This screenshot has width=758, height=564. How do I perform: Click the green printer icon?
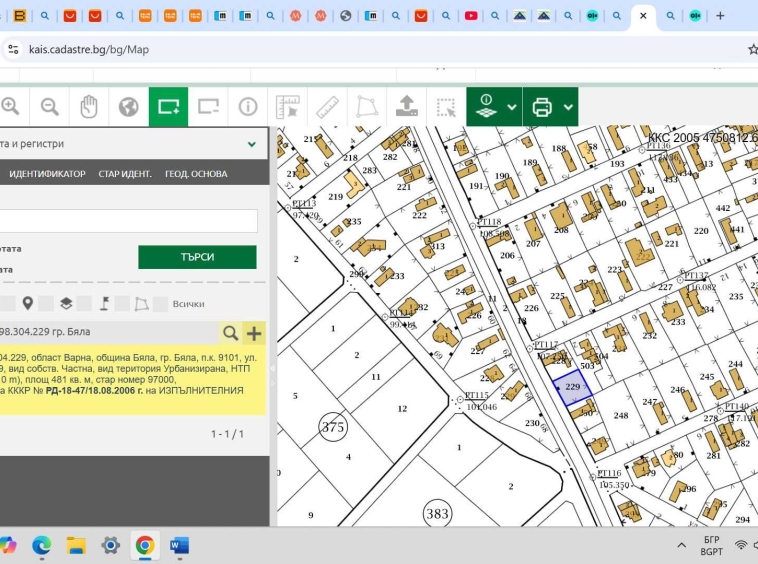(x=542, y=107)
